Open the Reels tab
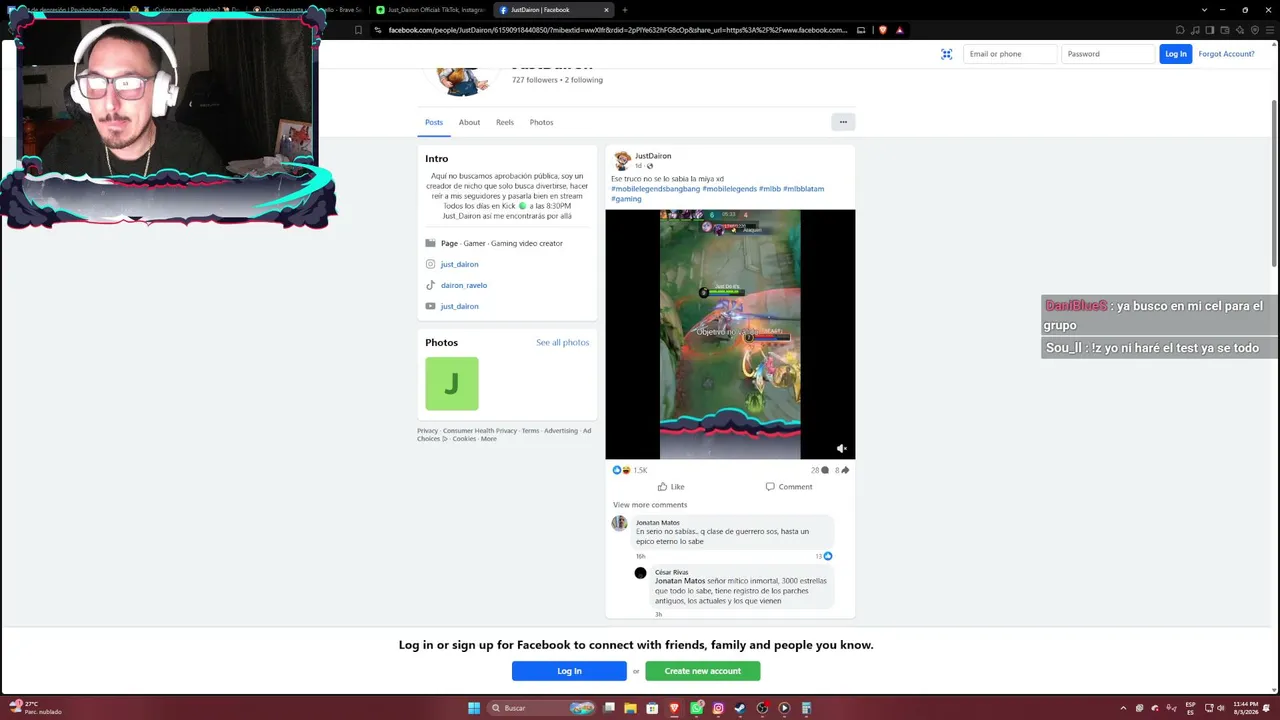The height and width of the screenshot is (720, 1280). [x=505, y=122]
